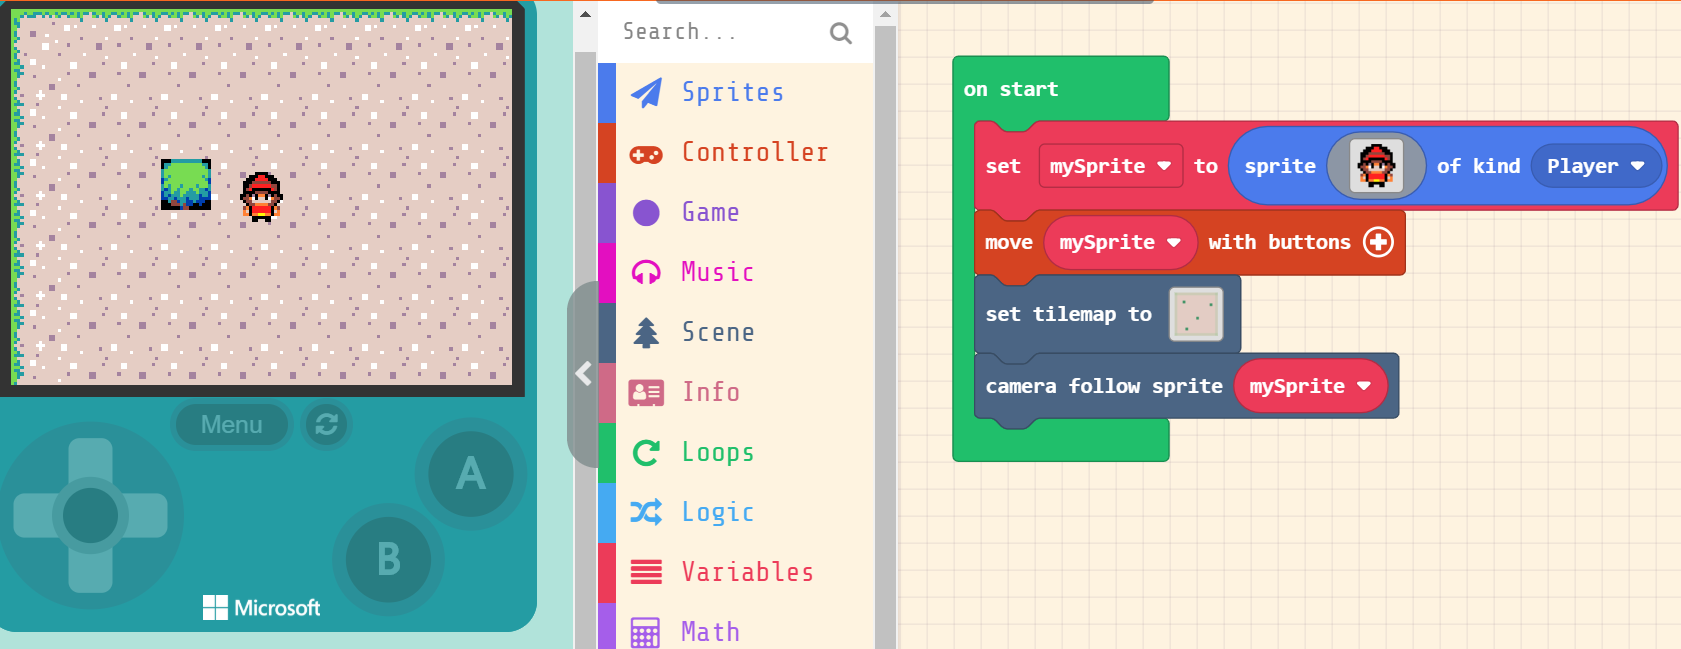Click the Music headphones icon
The width and height of the screenshot is (1681, 649).
(x=646, y=272)
